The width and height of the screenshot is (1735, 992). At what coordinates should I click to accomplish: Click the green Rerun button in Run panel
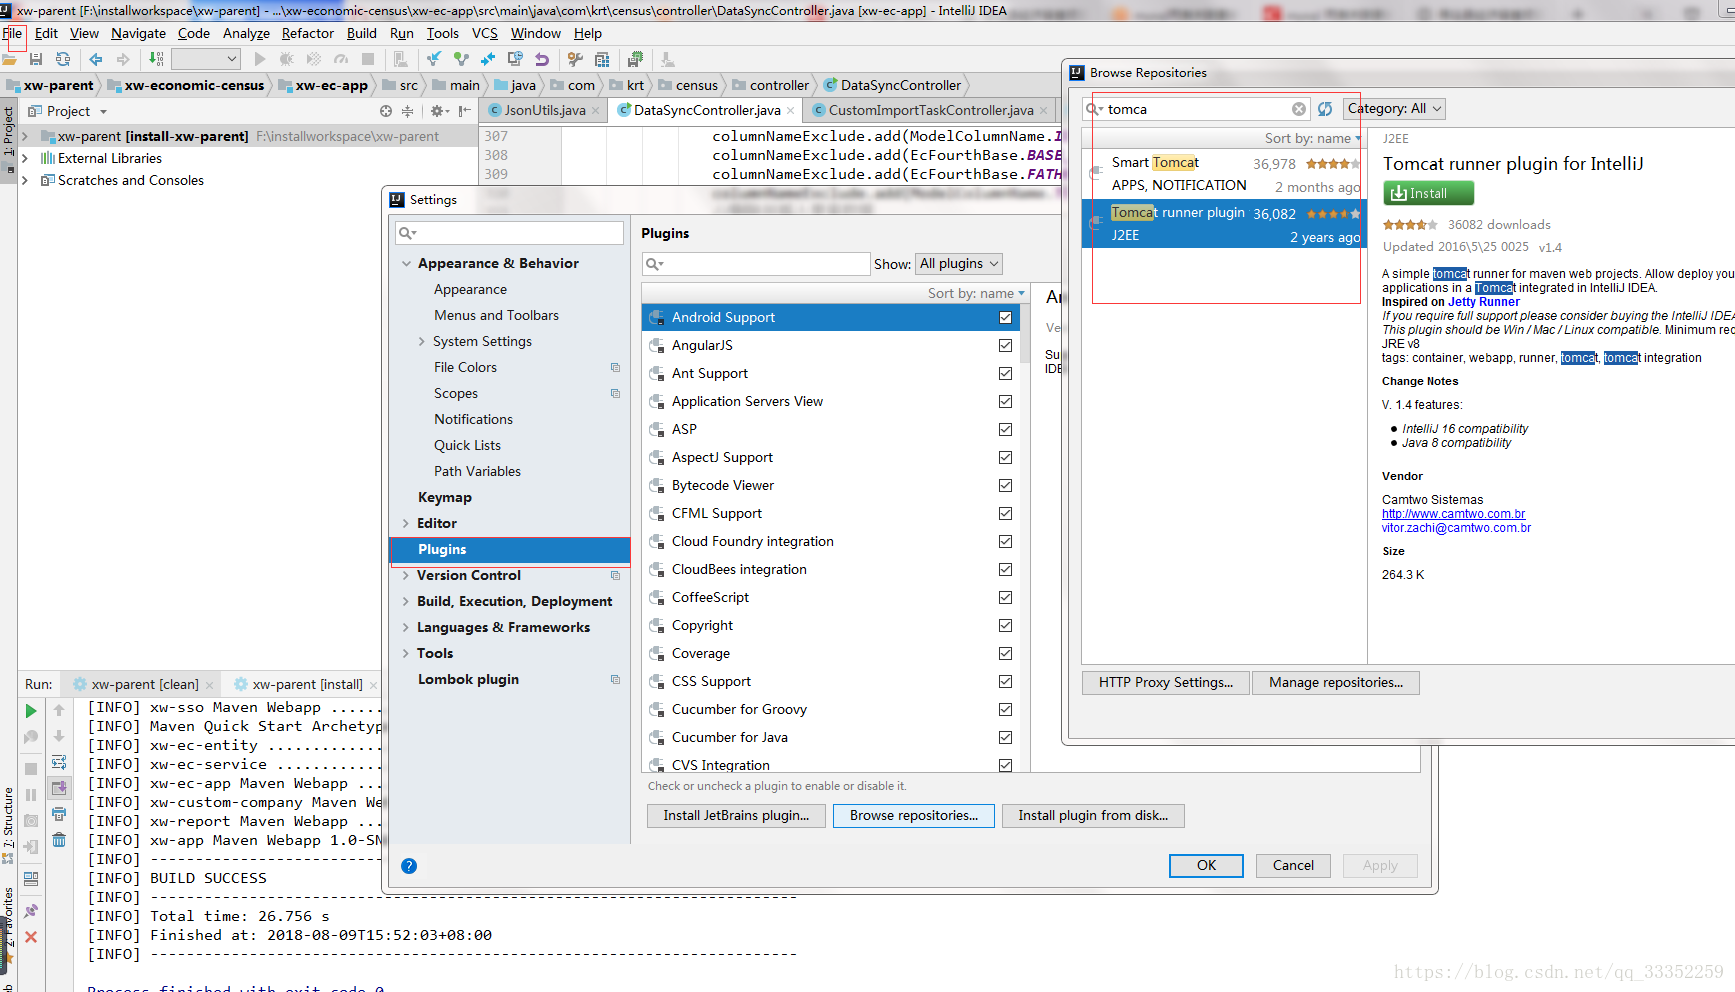(31, 711)
